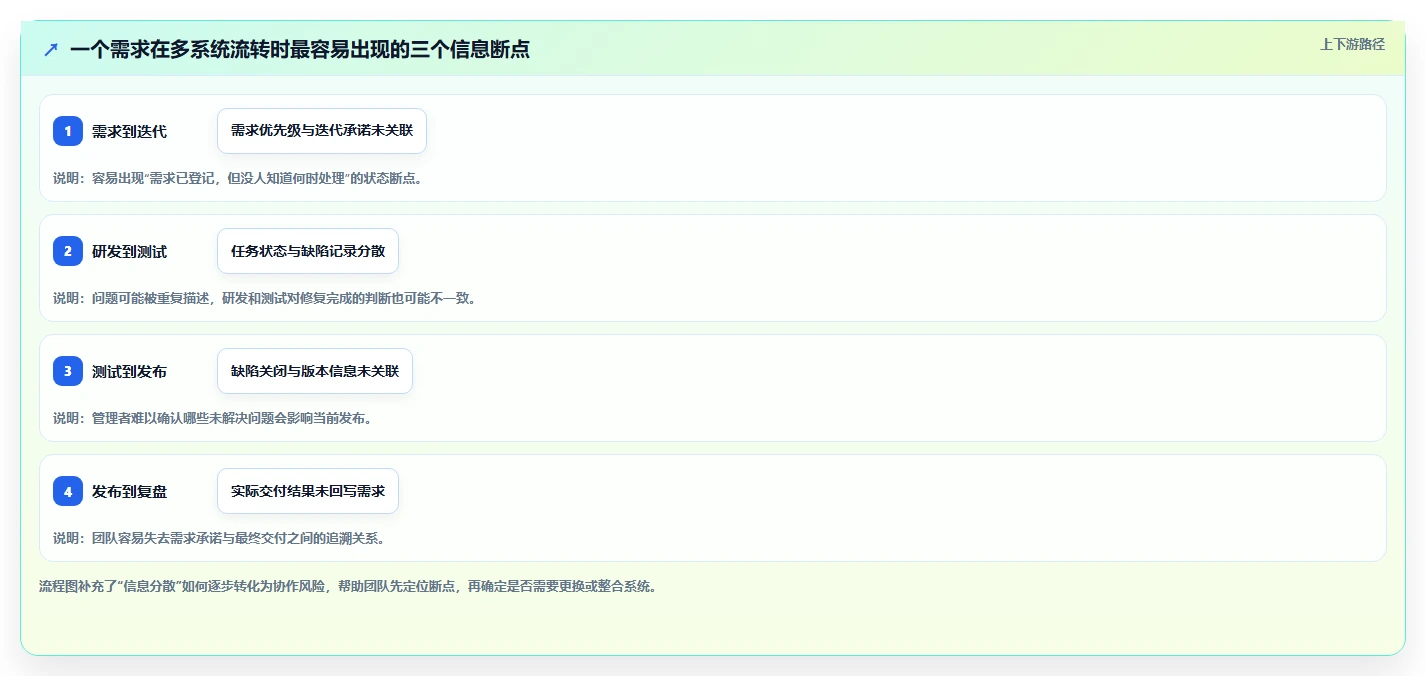Click the 缺陷关闭与版本信息未关联 chip

click(x=315, y=371)
